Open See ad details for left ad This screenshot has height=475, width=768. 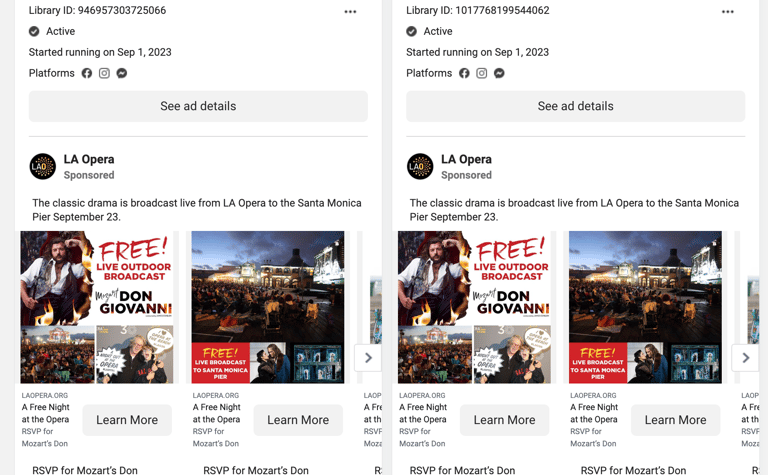pos(198,106)
